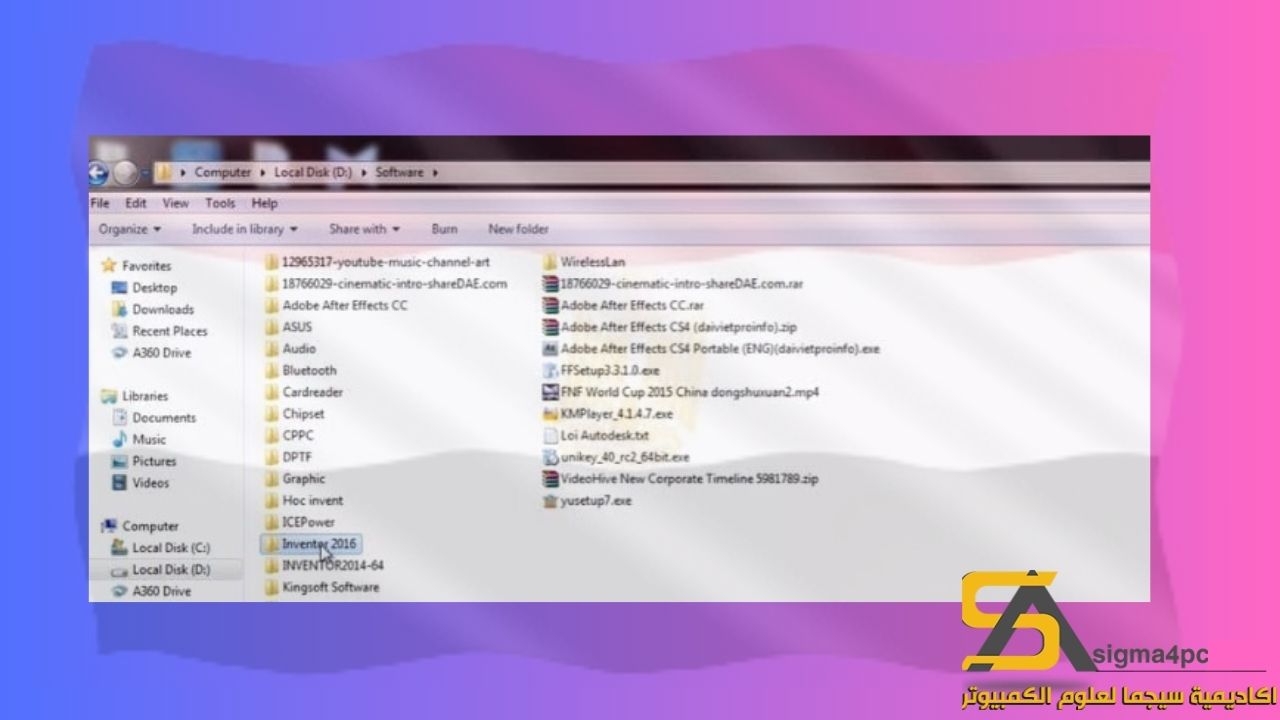Open the Help menu
Screen dimensions: 1280x720
click(265, 203)
